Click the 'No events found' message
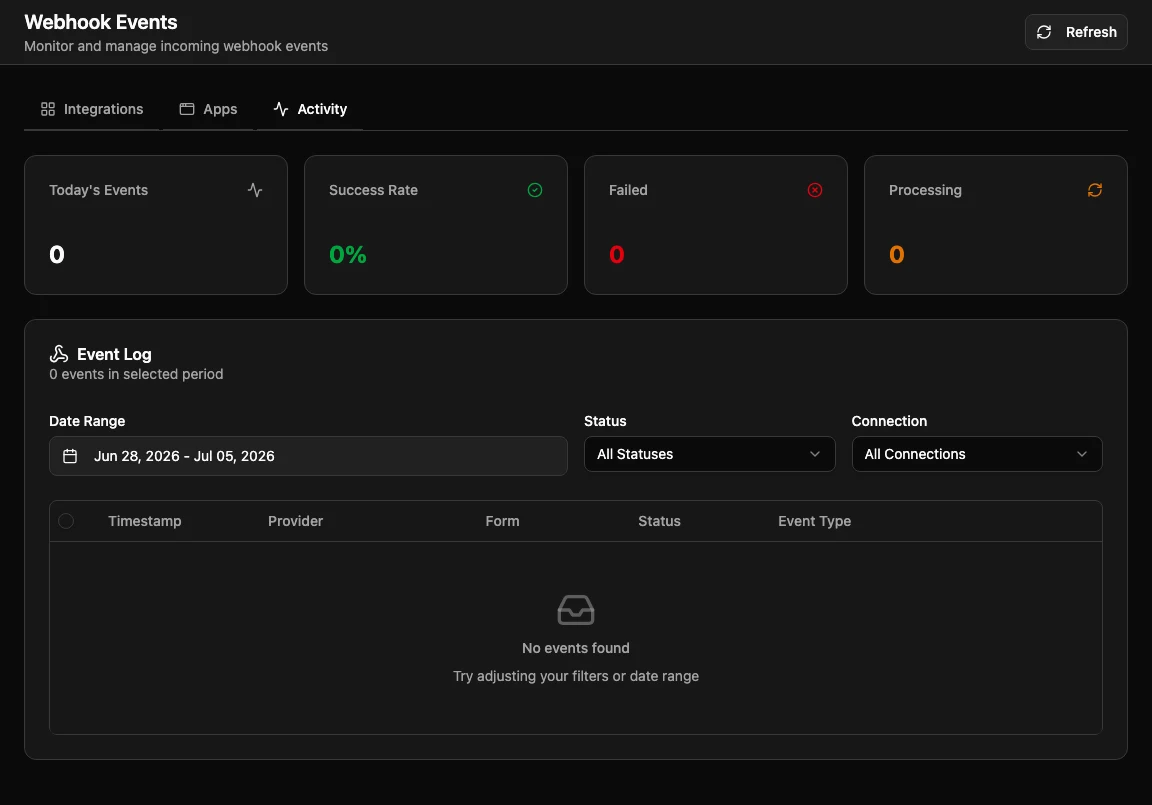Image resolution: width=1152 pixels, height=805 pixels. [x=576, y=648]
